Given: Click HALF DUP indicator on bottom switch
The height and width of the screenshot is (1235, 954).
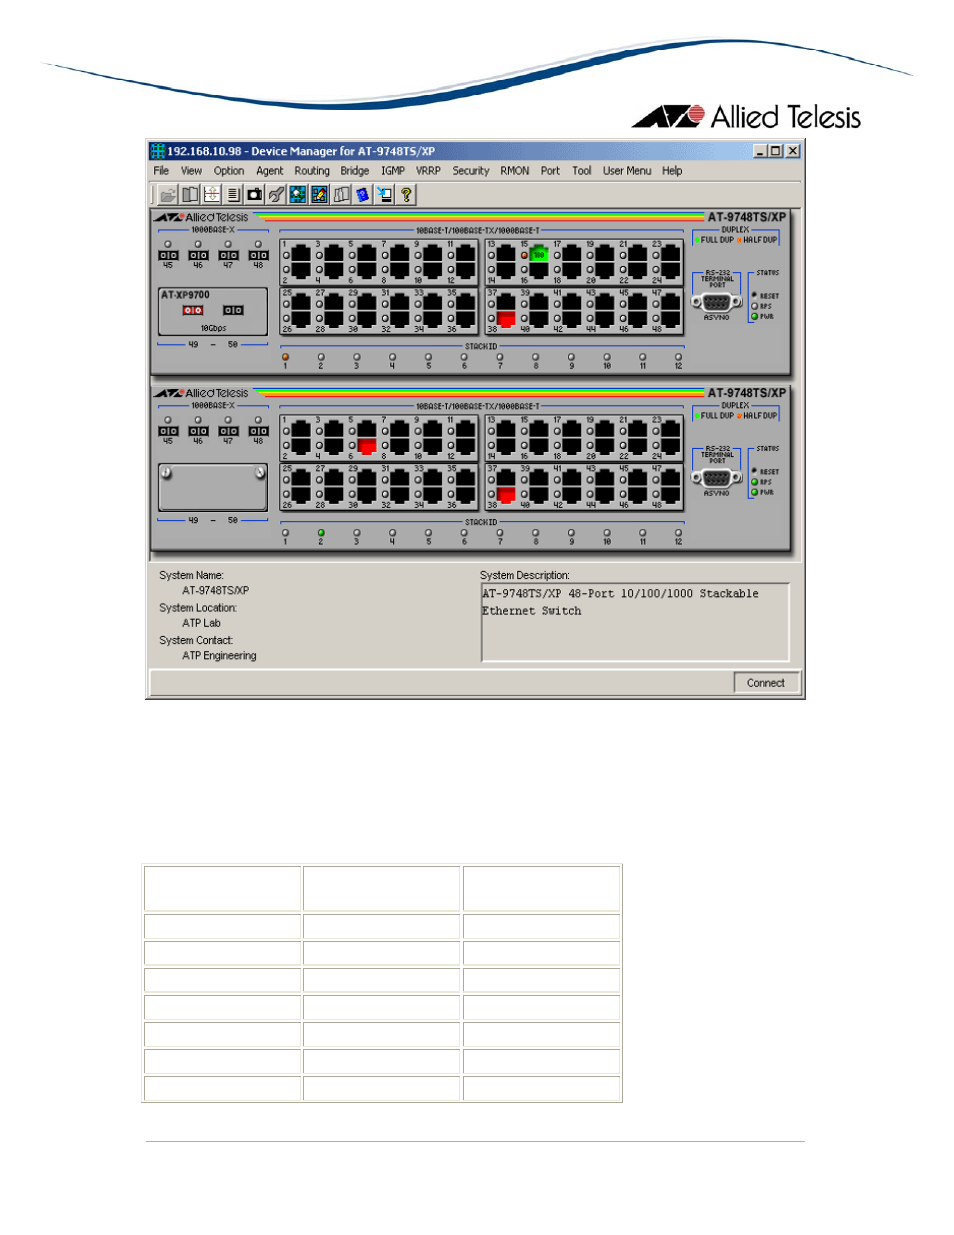Looking at the screenshot, I should [x=757, y=416].
